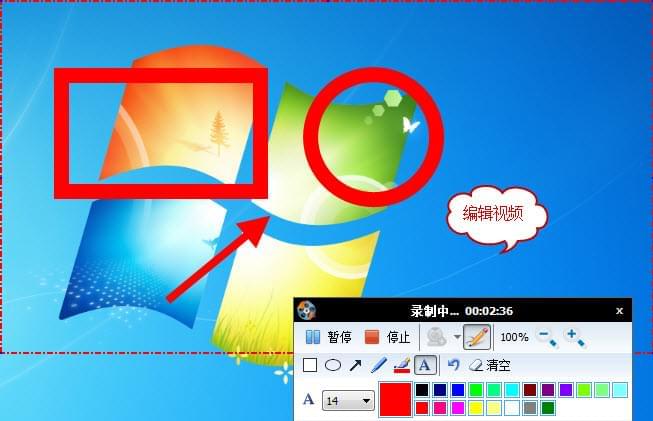Select the arrow drawing tool

point(355,365)
